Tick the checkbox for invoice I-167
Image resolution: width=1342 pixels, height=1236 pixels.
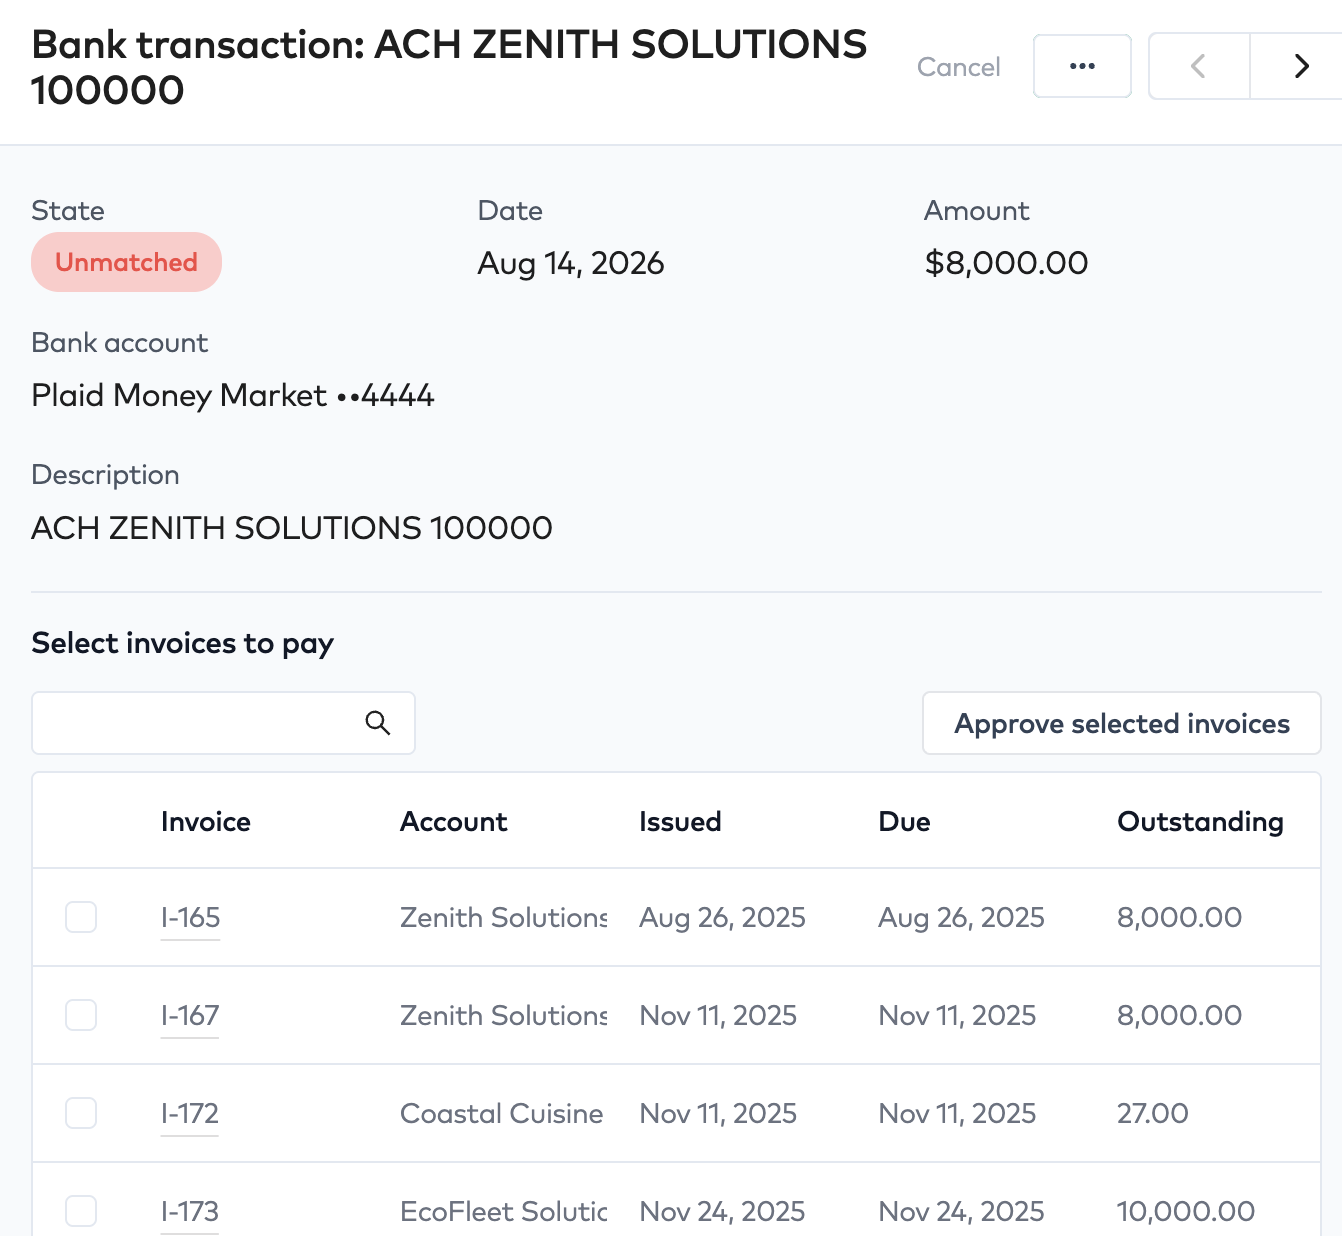[81, 1015]
